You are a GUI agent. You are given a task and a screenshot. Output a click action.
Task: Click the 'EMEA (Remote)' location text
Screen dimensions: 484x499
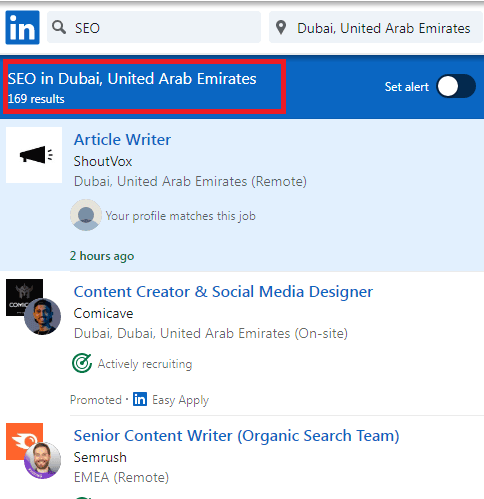click(121, 477)
